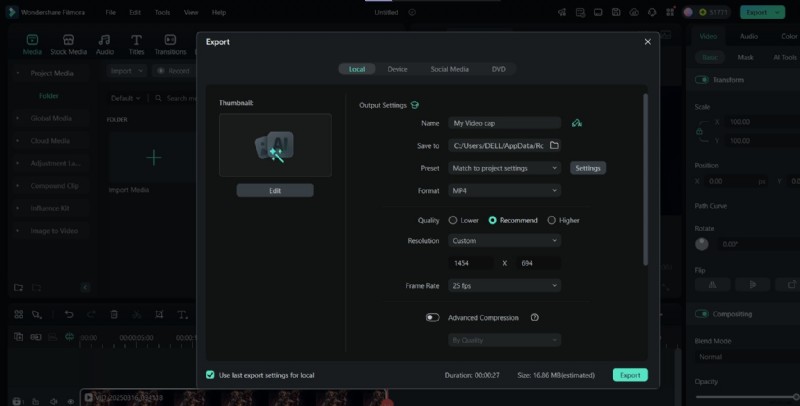
Task: Click the Output Settings graduation cap icon
Action: coord(414,105)
